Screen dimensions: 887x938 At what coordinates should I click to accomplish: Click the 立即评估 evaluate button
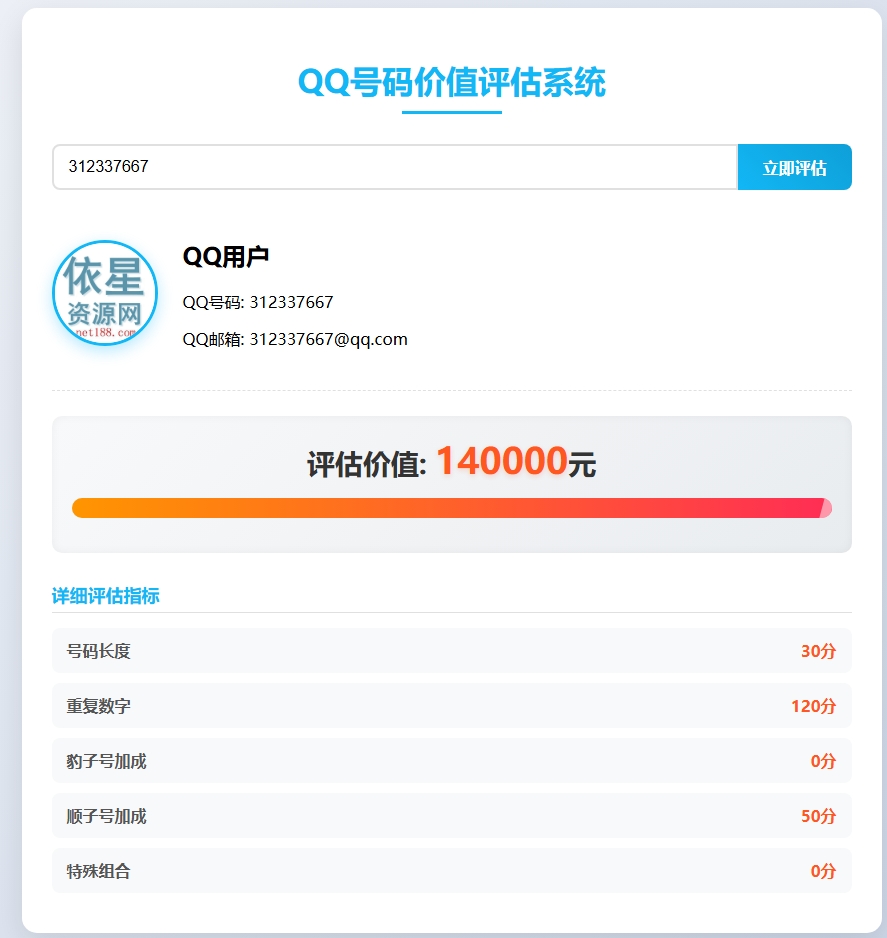[x=794, y=167]
